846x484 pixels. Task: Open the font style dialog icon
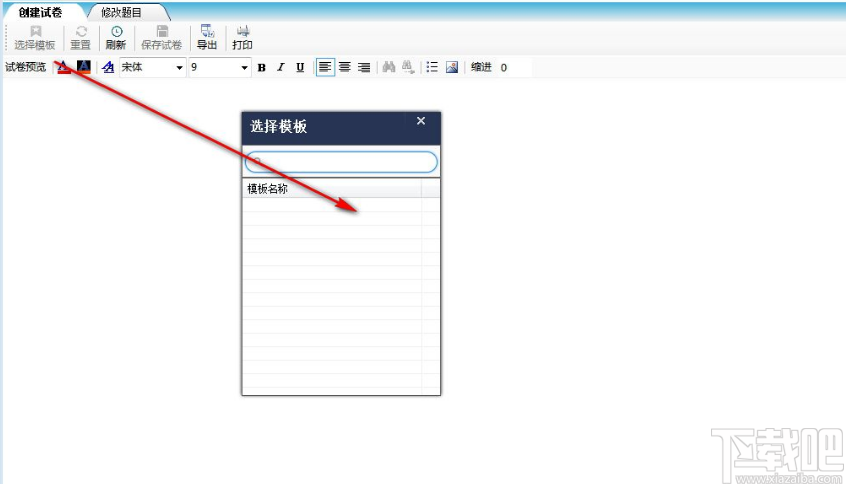108,67
